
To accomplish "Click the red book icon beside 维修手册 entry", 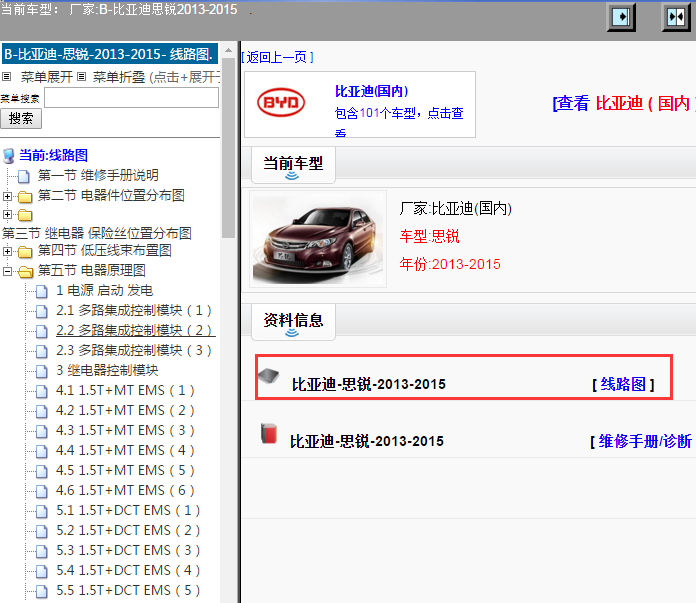I will click(268, 433).
